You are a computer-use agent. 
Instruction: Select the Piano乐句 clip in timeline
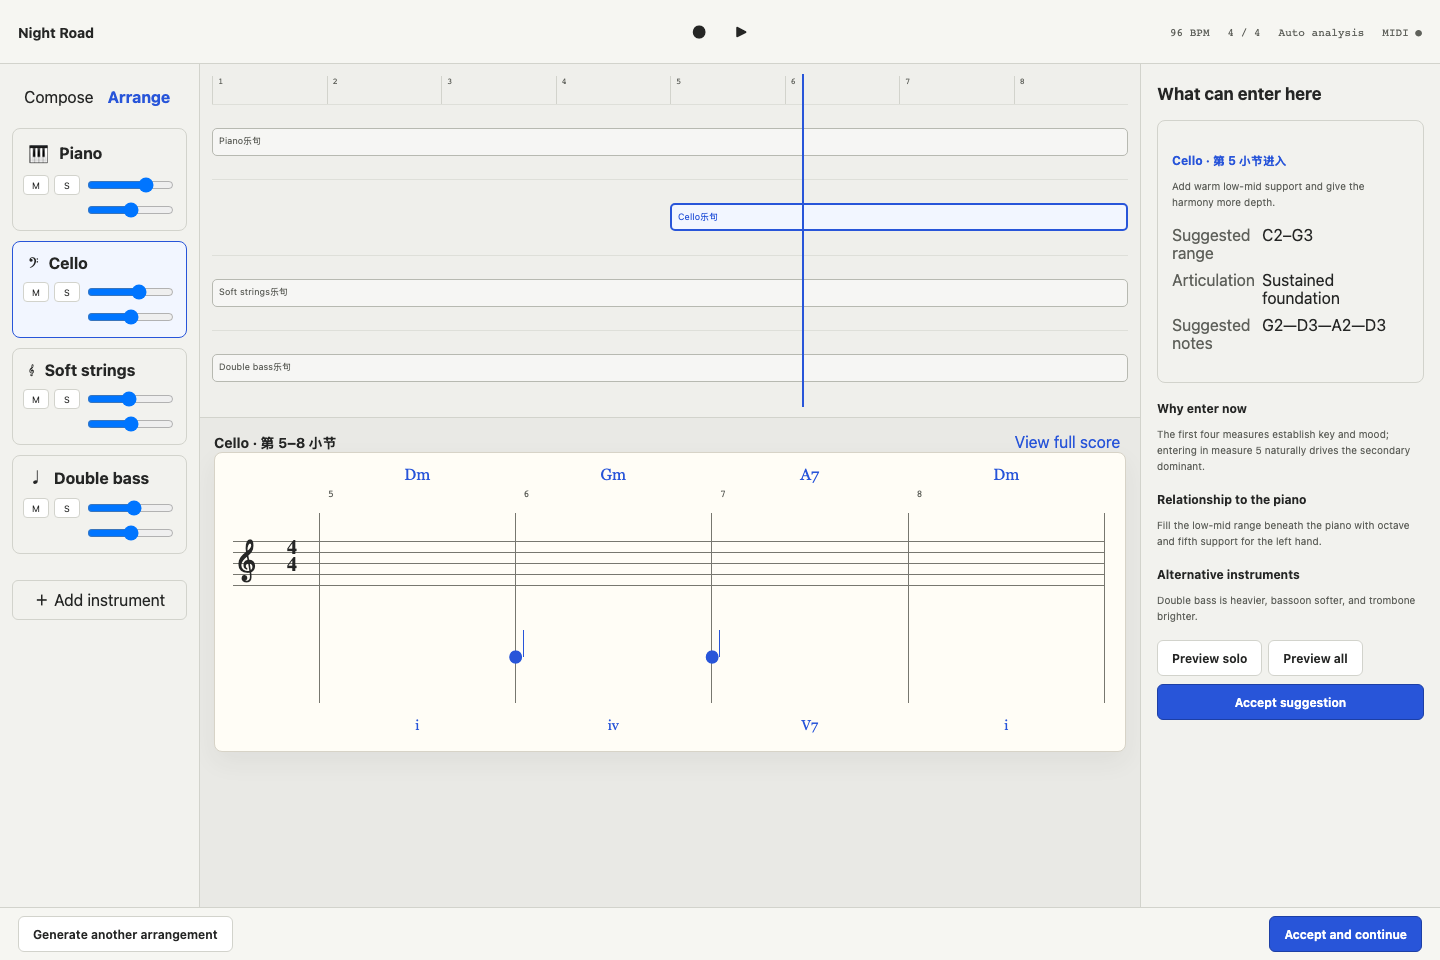(670, 142)
